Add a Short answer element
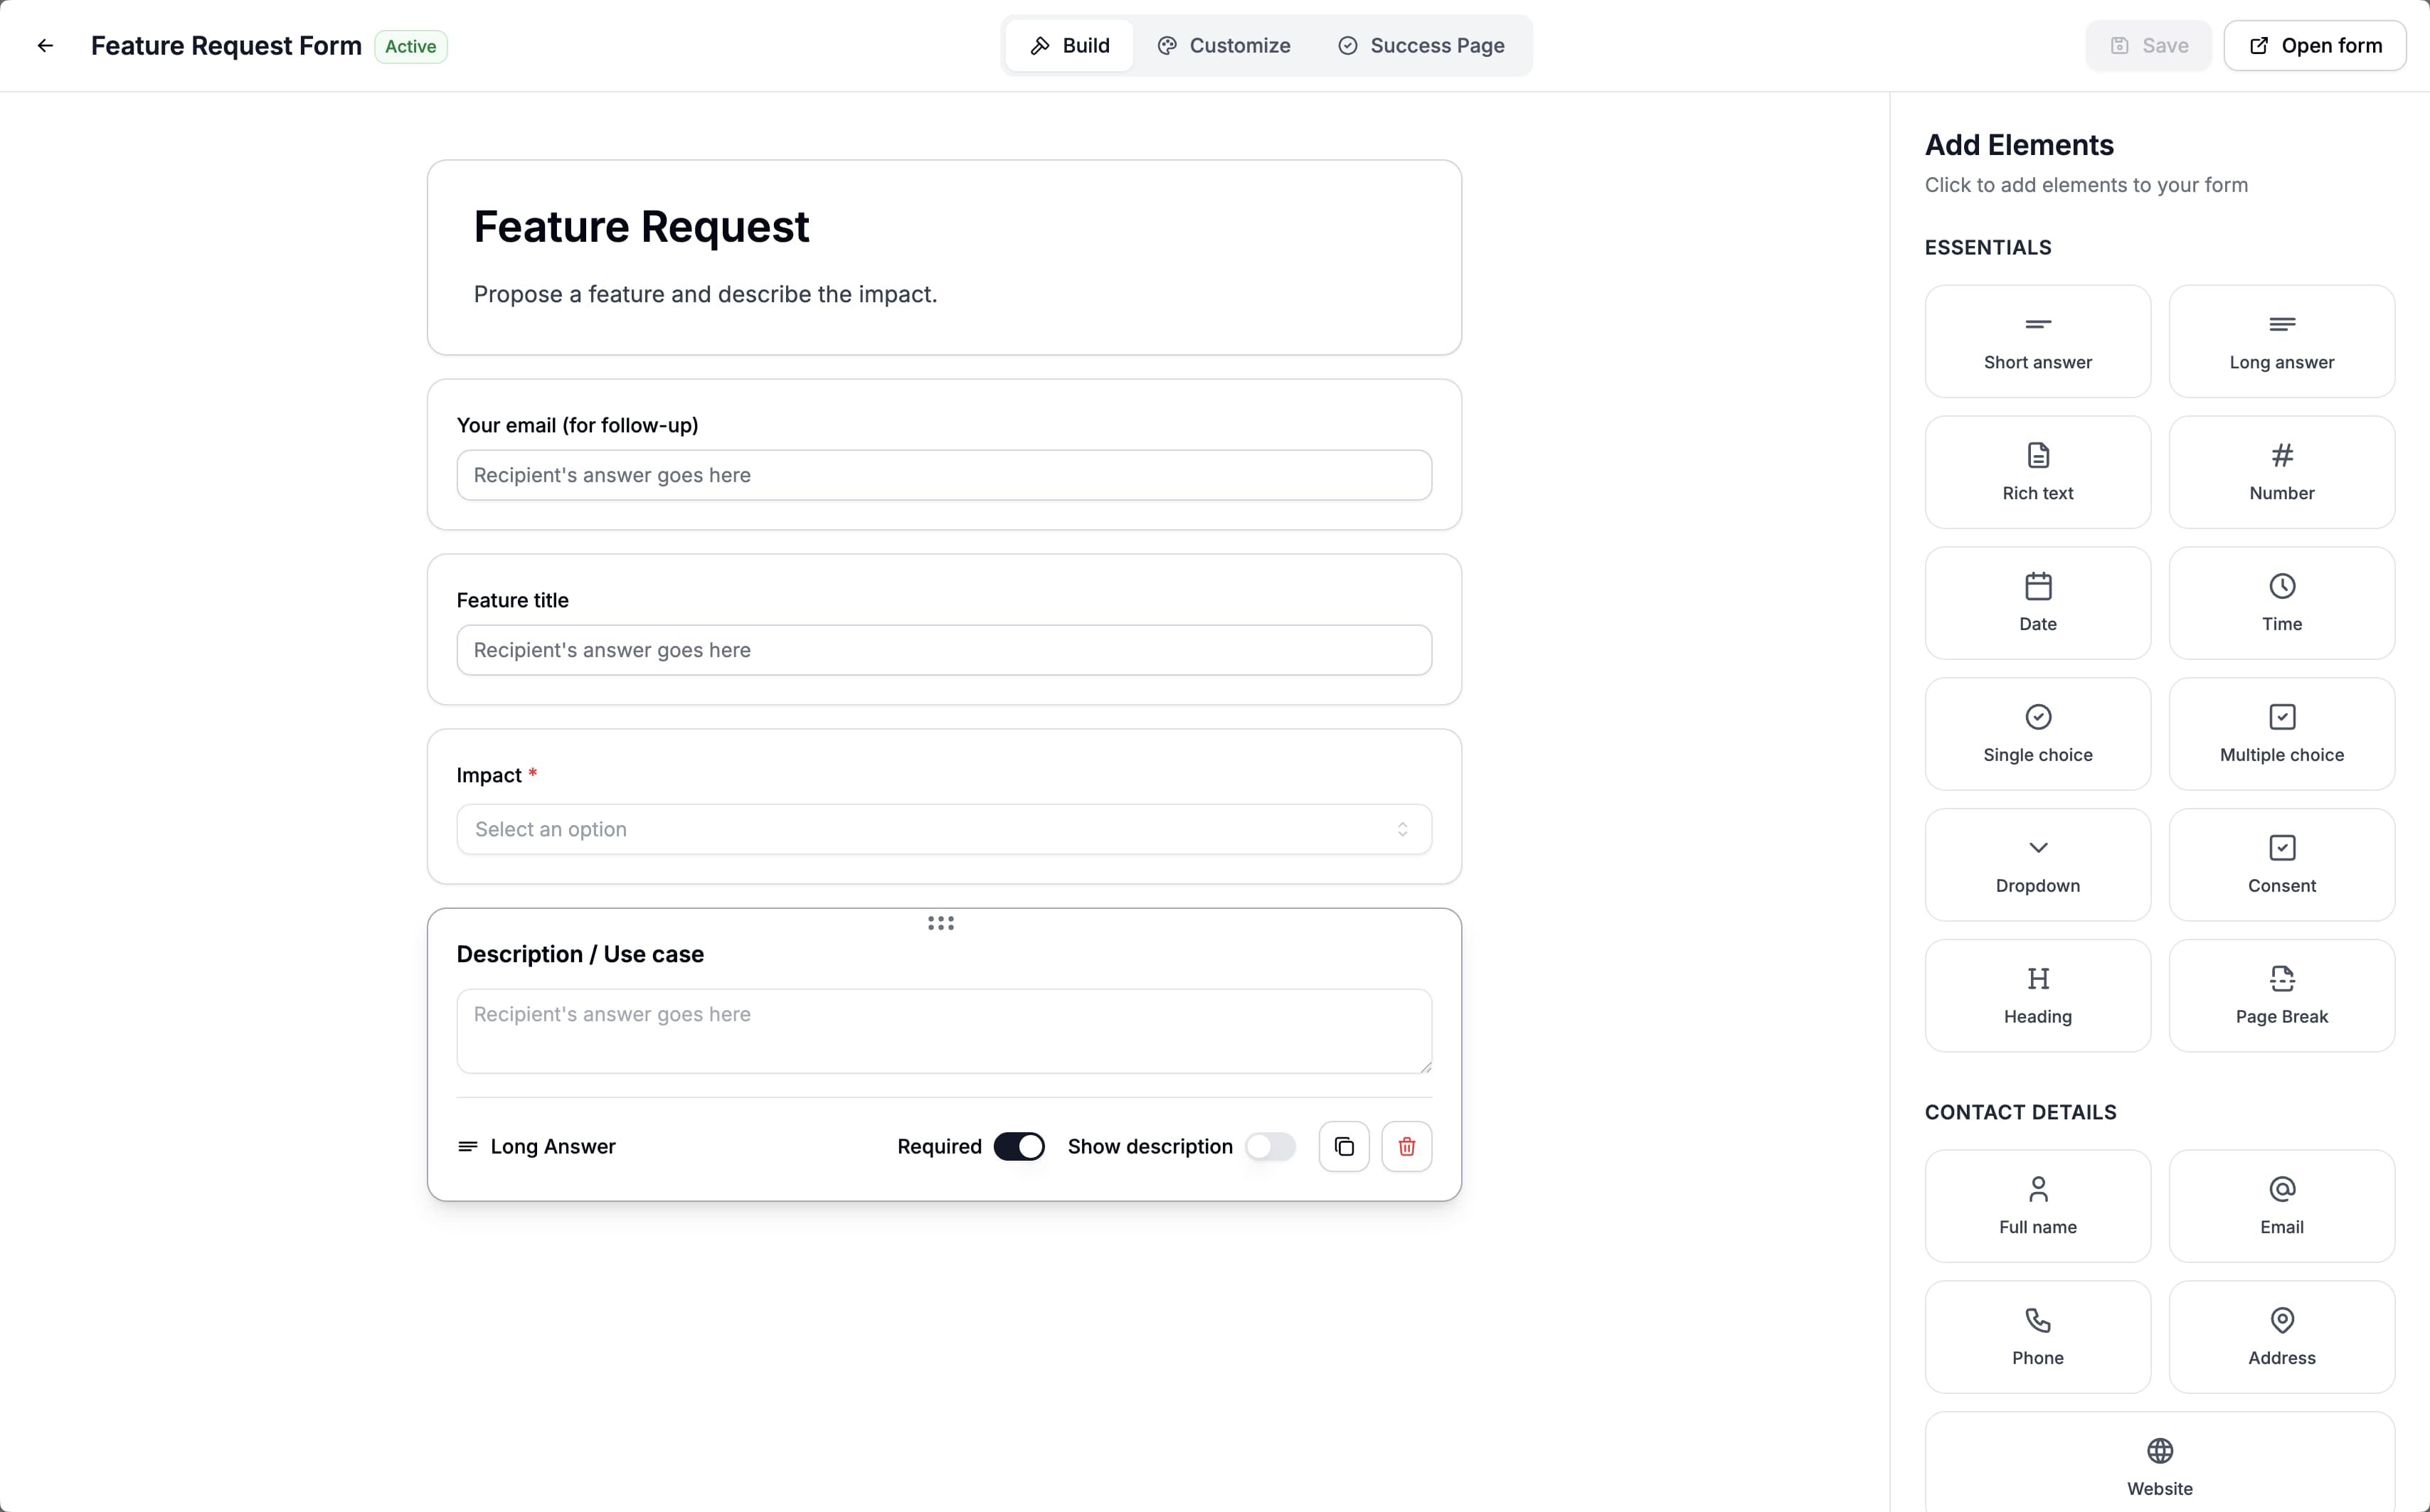The image size is (2430, 1512). [2037, 340]
